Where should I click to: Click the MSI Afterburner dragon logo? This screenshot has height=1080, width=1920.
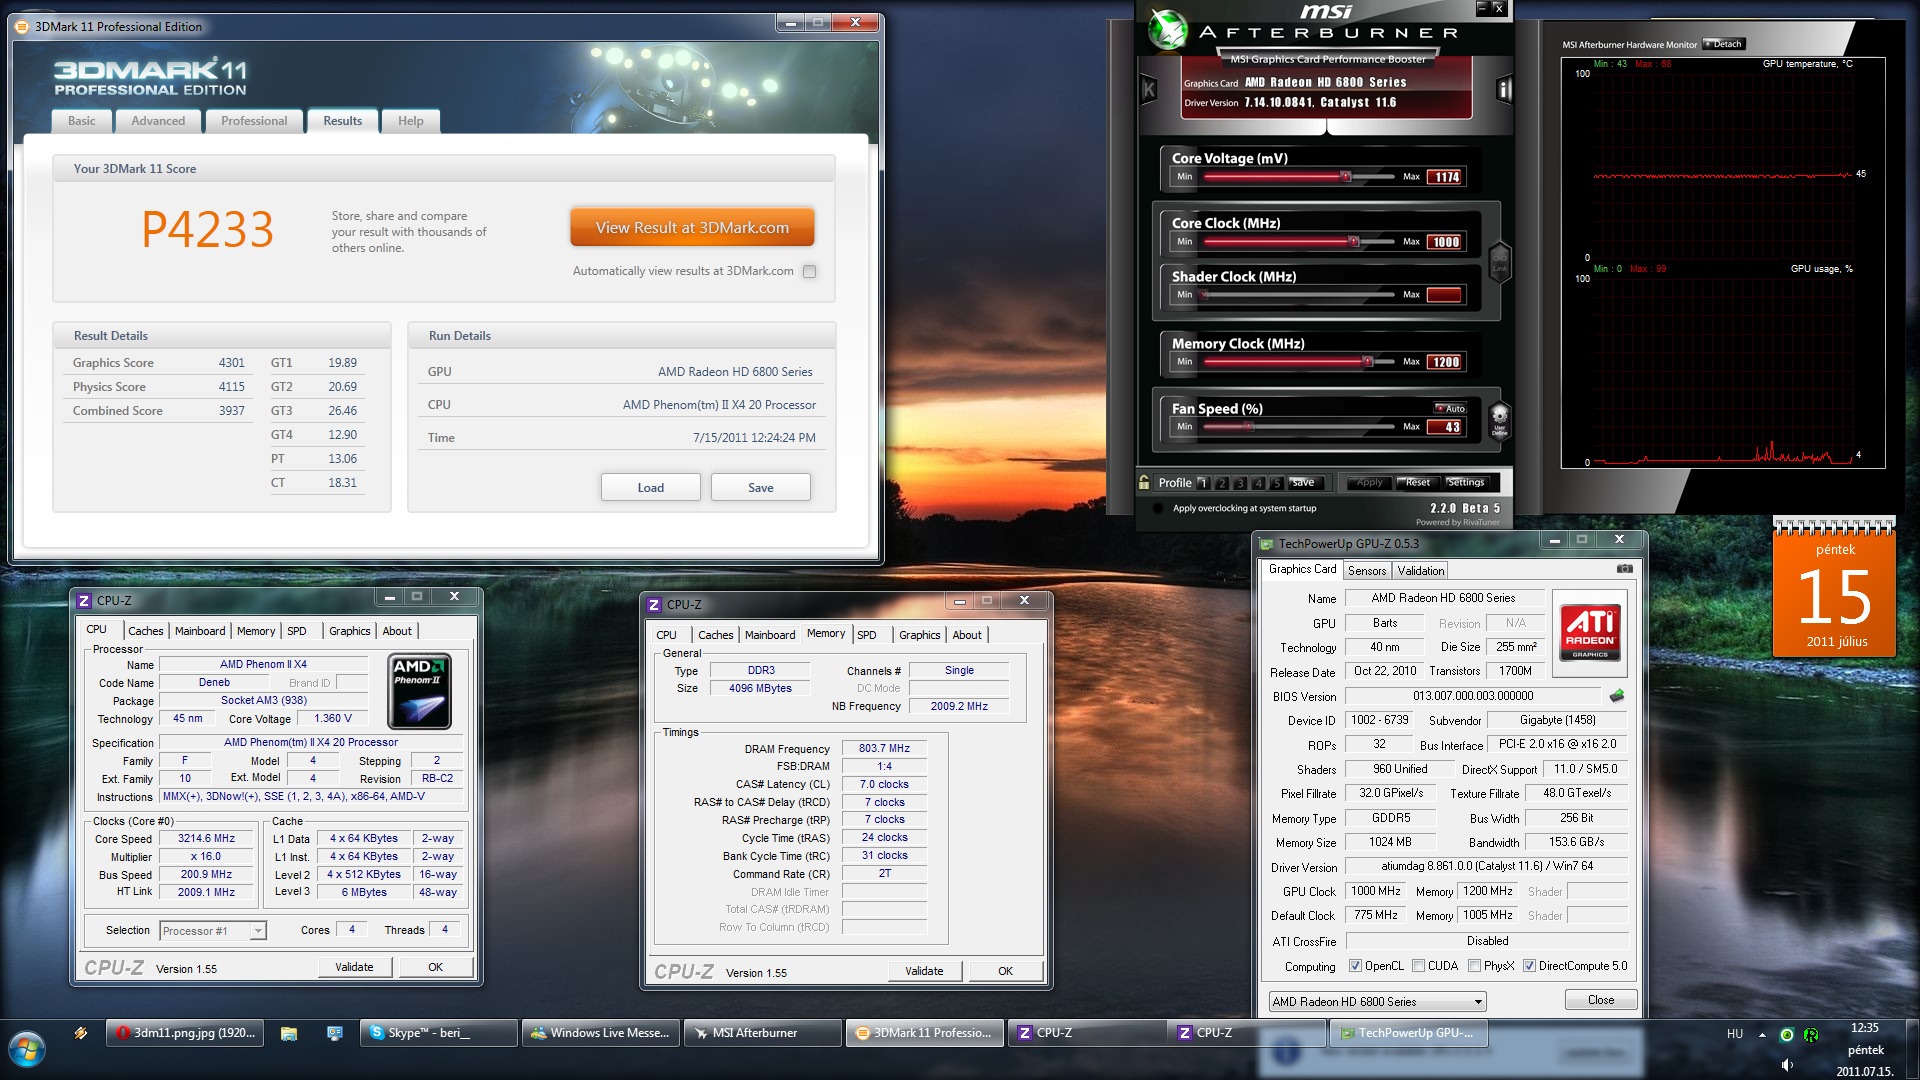point(1166,29)
